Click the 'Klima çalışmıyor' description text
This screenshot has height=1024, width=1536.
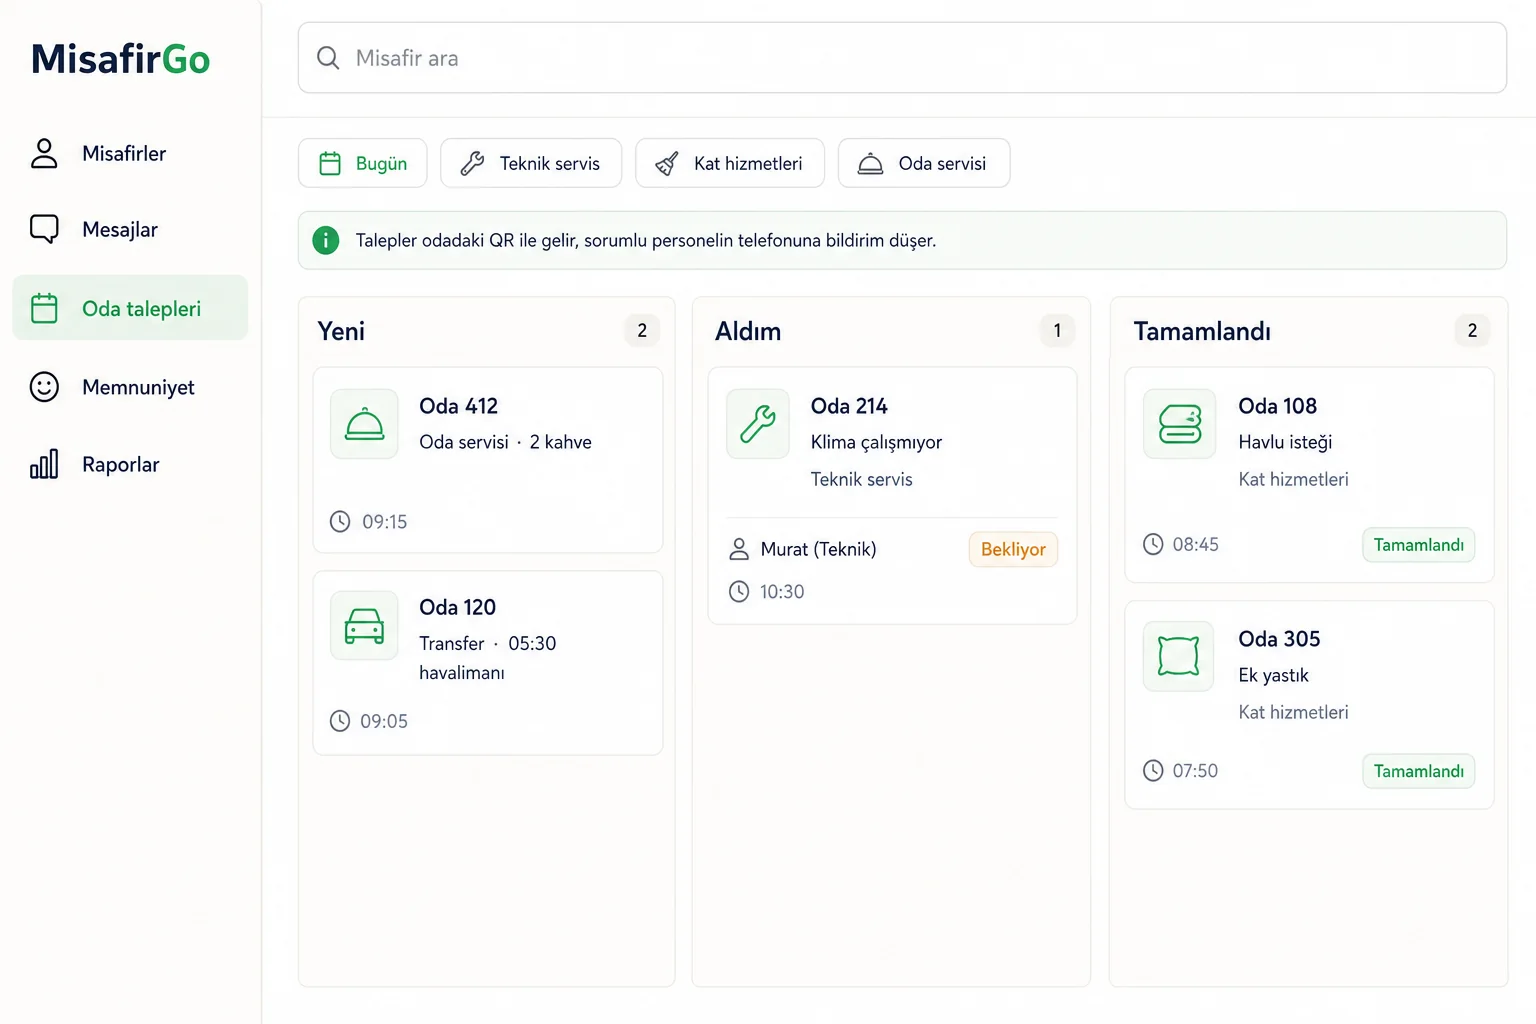click(x=876, y=442)
